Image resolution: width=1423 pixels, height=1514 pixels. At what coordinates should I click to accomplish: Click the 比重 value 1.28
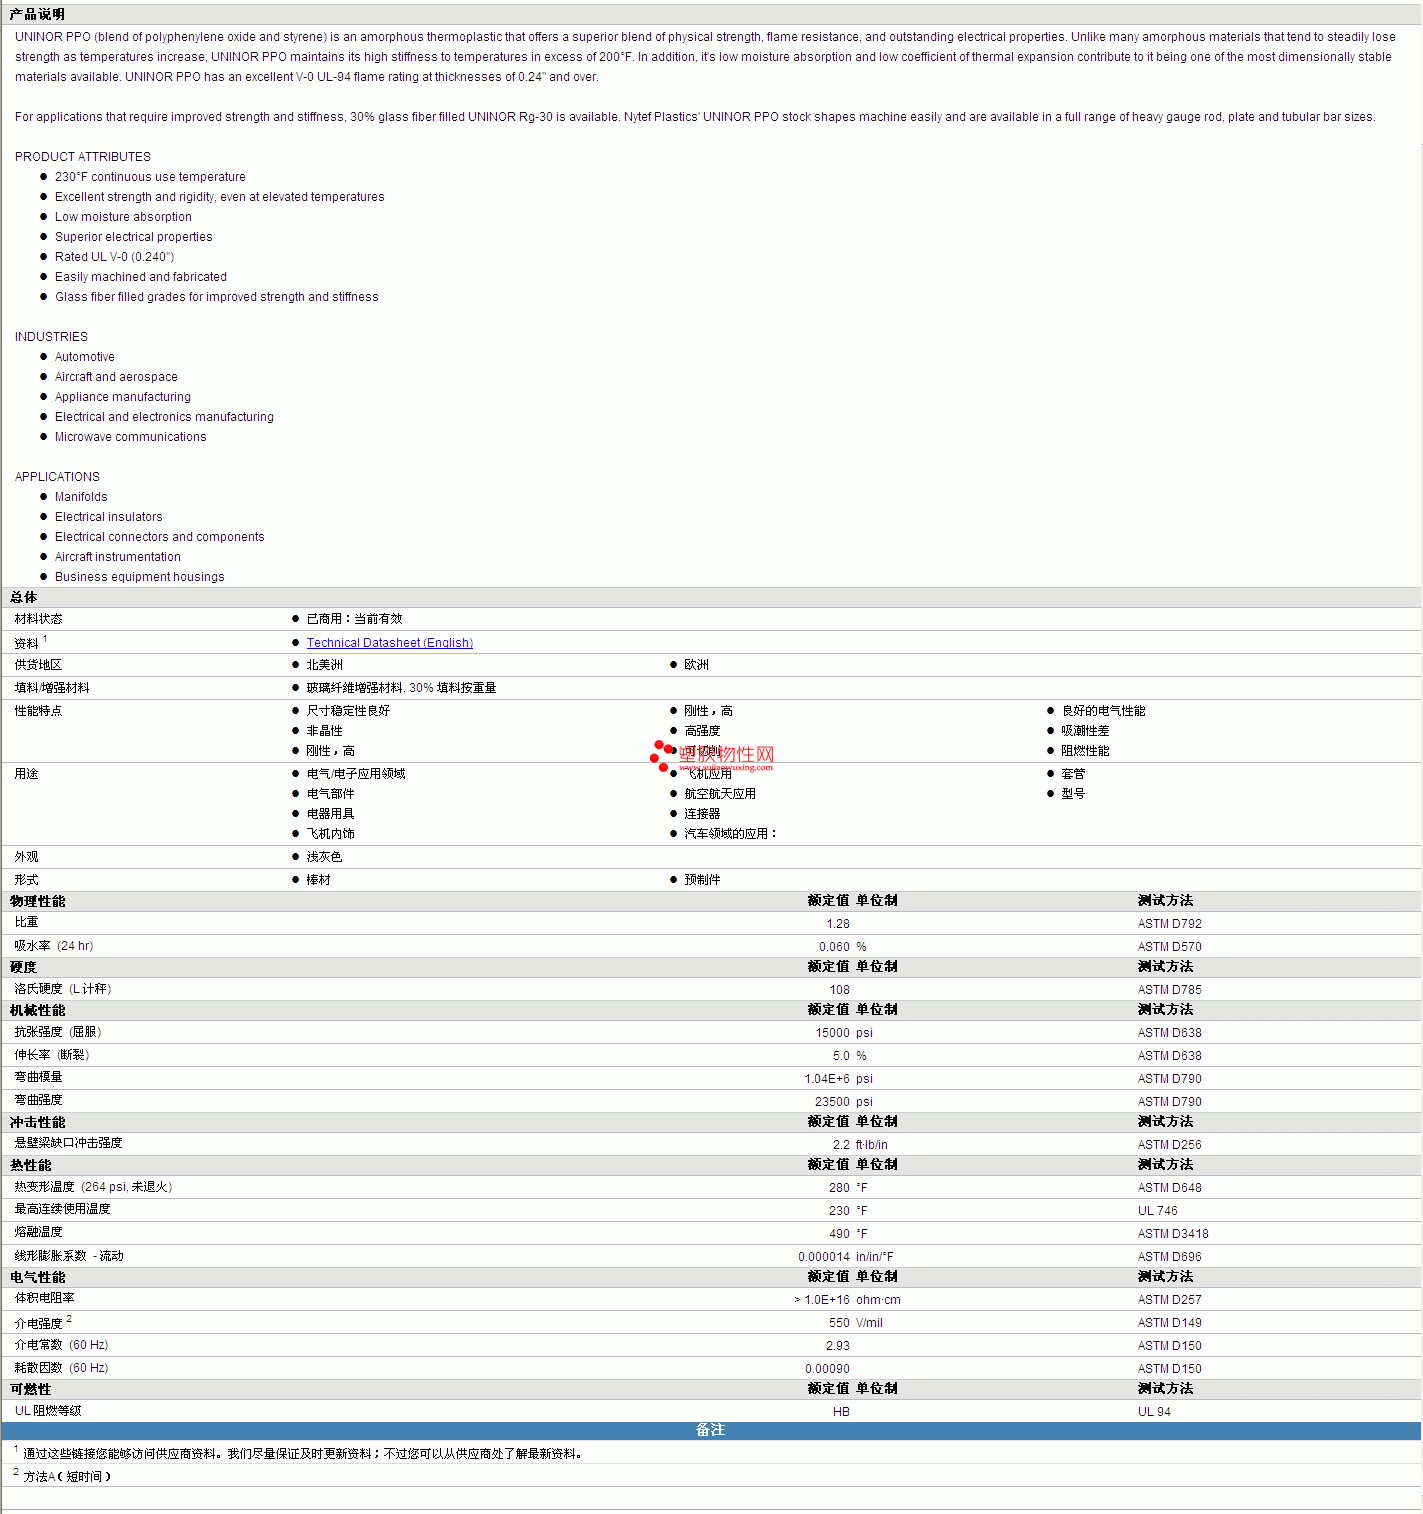(838, 924)
